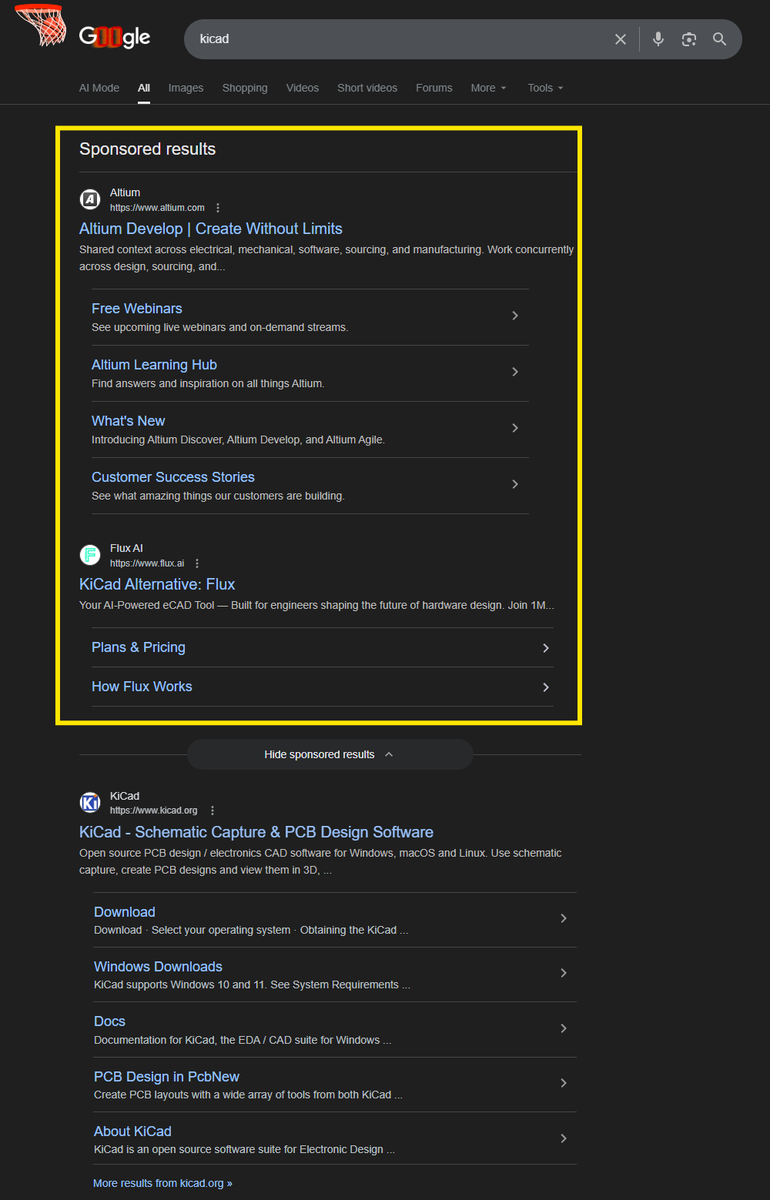Click chevron on About KiCad row
The image size is (770, 1200).
[564, 1138]
